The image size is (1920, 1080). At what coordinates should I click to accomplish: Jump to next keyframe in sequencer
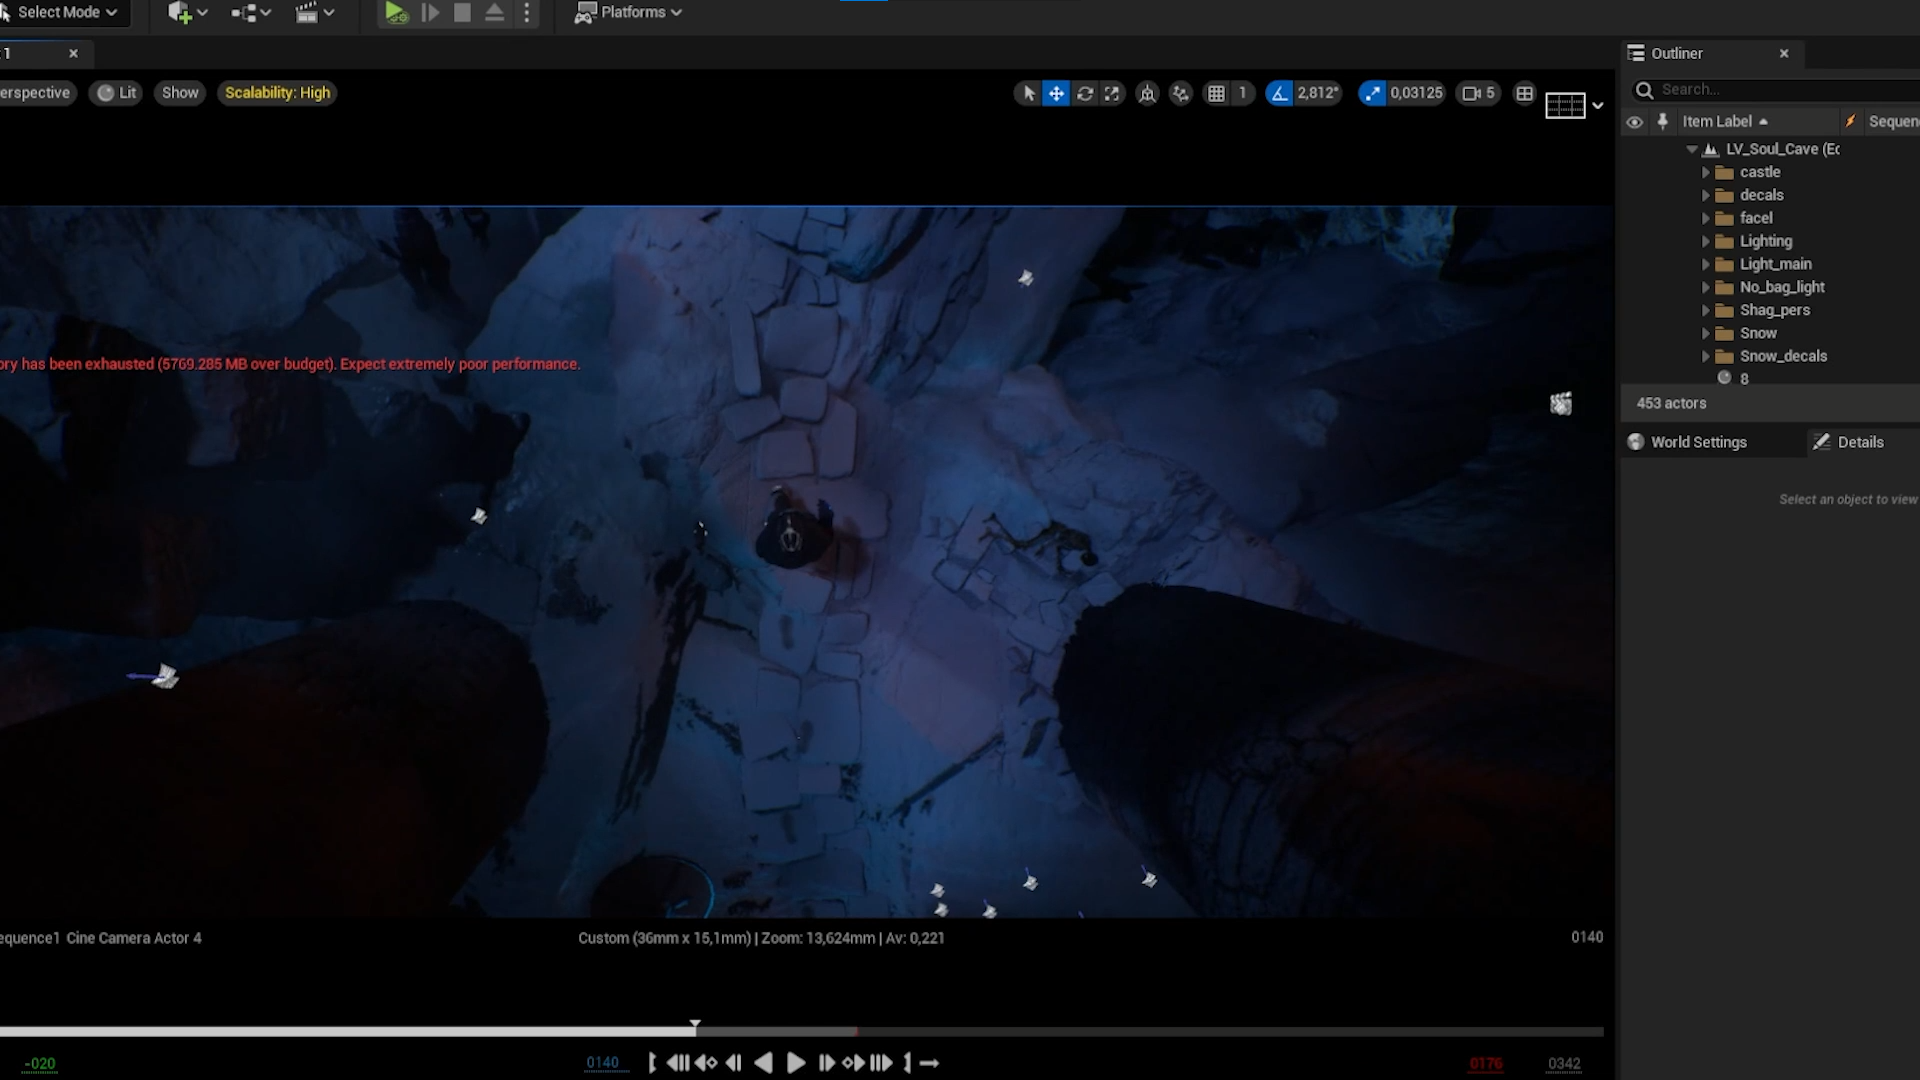(x=853, y=1063)
